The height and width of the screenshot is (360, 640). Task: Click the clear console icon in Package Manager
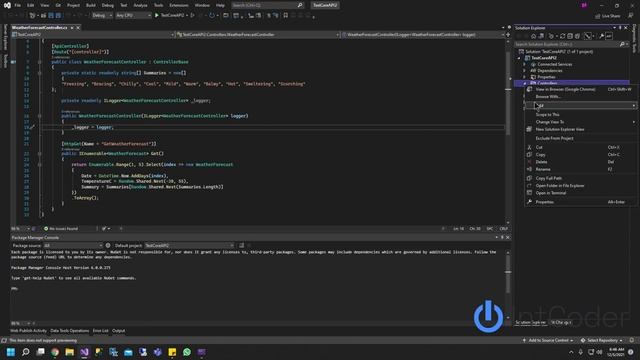click(x=242, y=246)
